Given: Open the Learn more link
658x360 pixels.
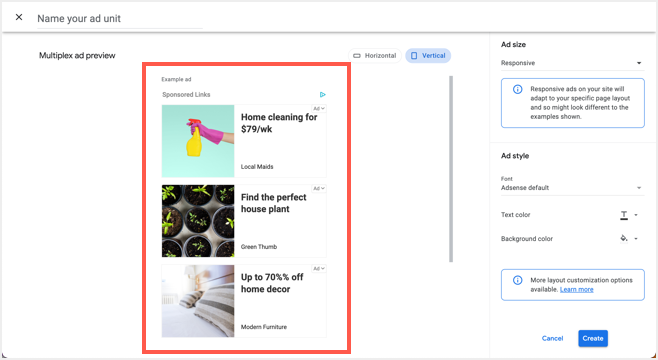Looking at the screenshot, I should coord(576,290).
